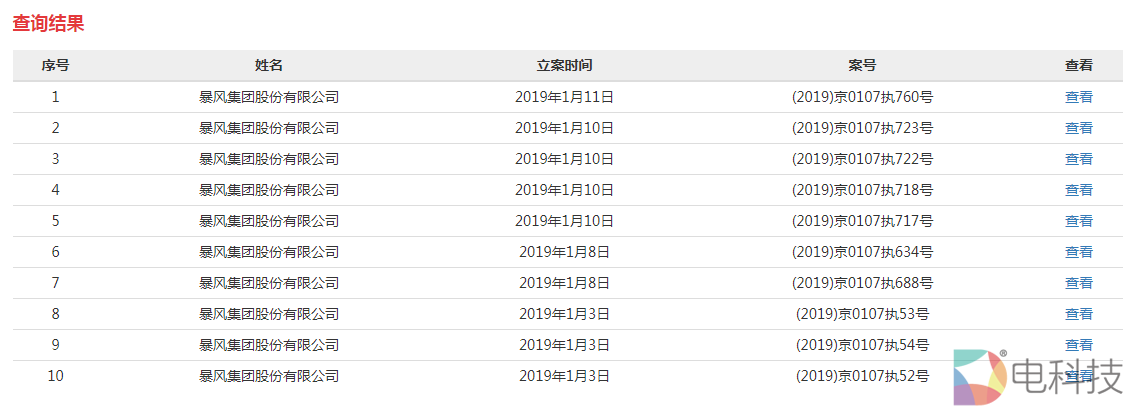Click the 序号 column header
1127x412 pixels.
coord(55,65)
